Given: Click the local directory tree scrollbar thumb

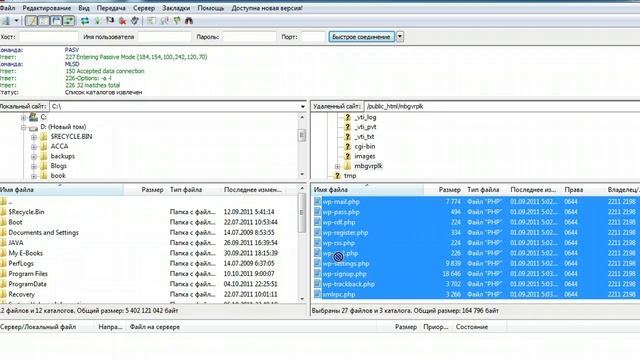Looking at the screenshot, I should tap(302, 136).
